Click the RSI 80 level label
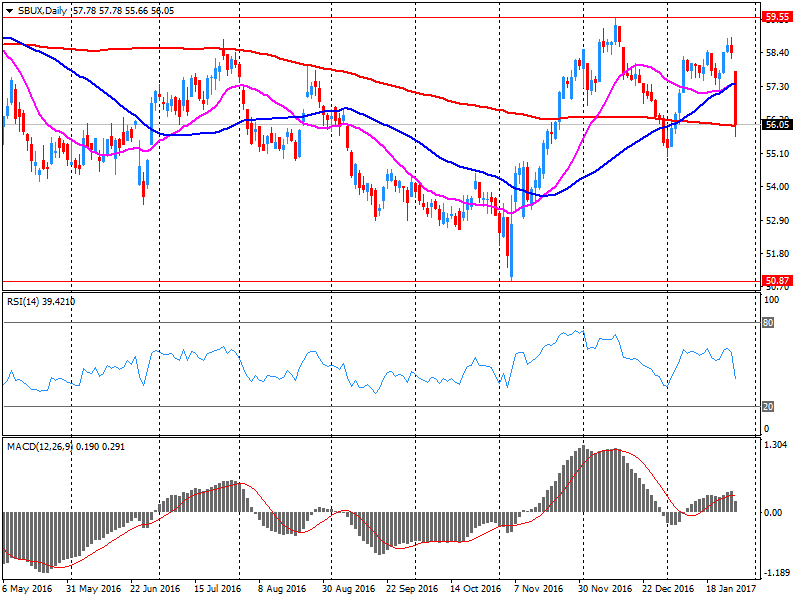Screen dimensions: 800x600 tap(770, 323)
